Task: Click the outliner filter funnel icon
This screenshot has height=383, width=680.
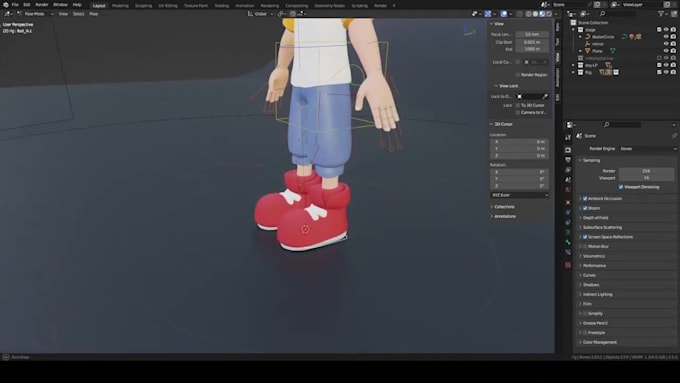Action: [x=661, y=14]
